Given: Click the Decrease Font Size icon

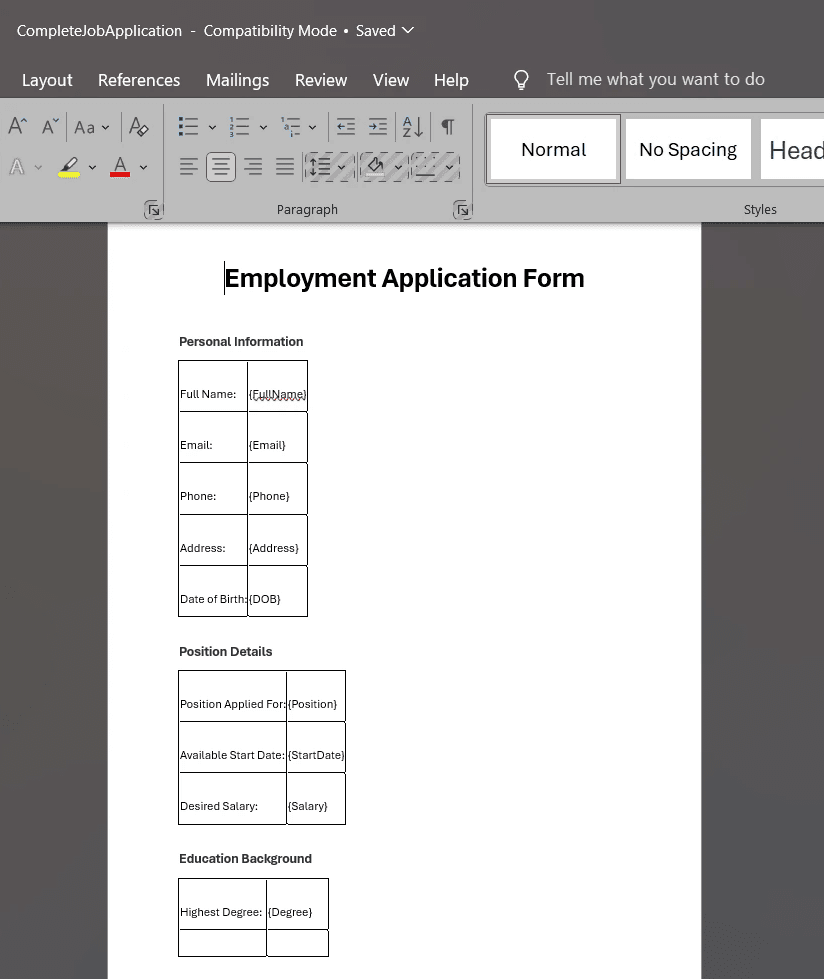Looking at the screenshot, I should tap(50, 126).
